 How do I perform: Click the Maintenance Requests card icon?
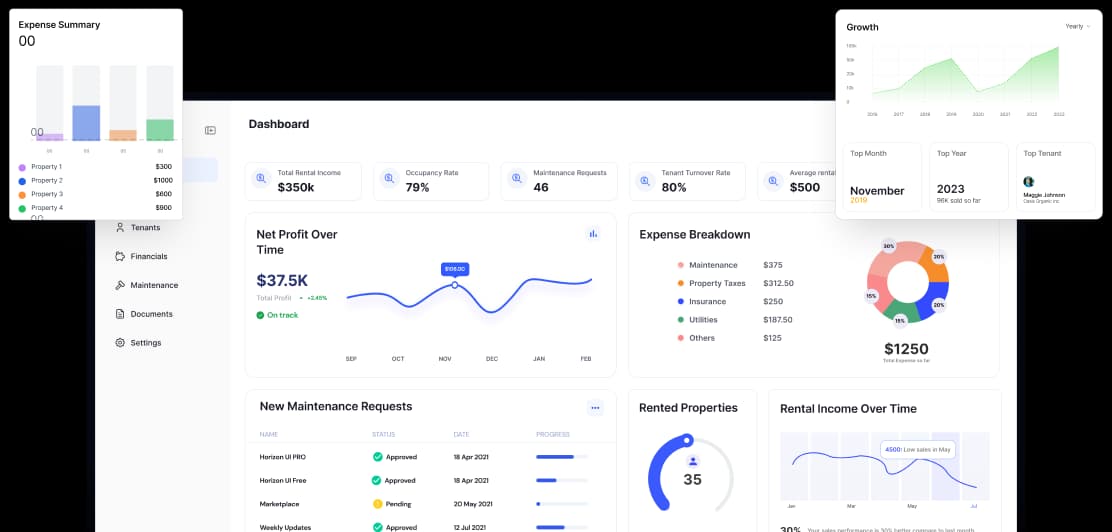(517, 179)
